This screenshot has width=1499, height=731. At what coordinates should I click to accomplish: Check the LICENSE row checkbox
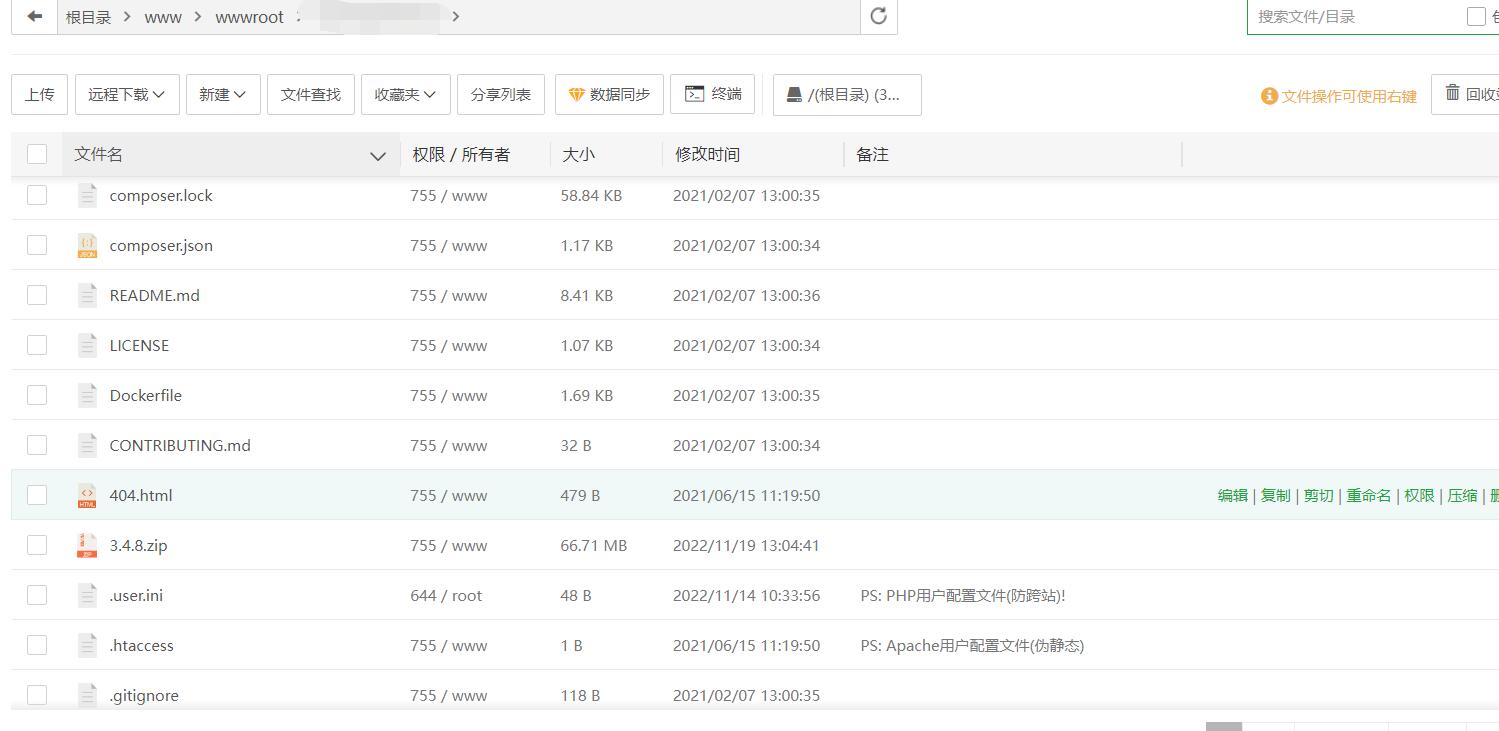pyautogui.click(x=37, y=345)
